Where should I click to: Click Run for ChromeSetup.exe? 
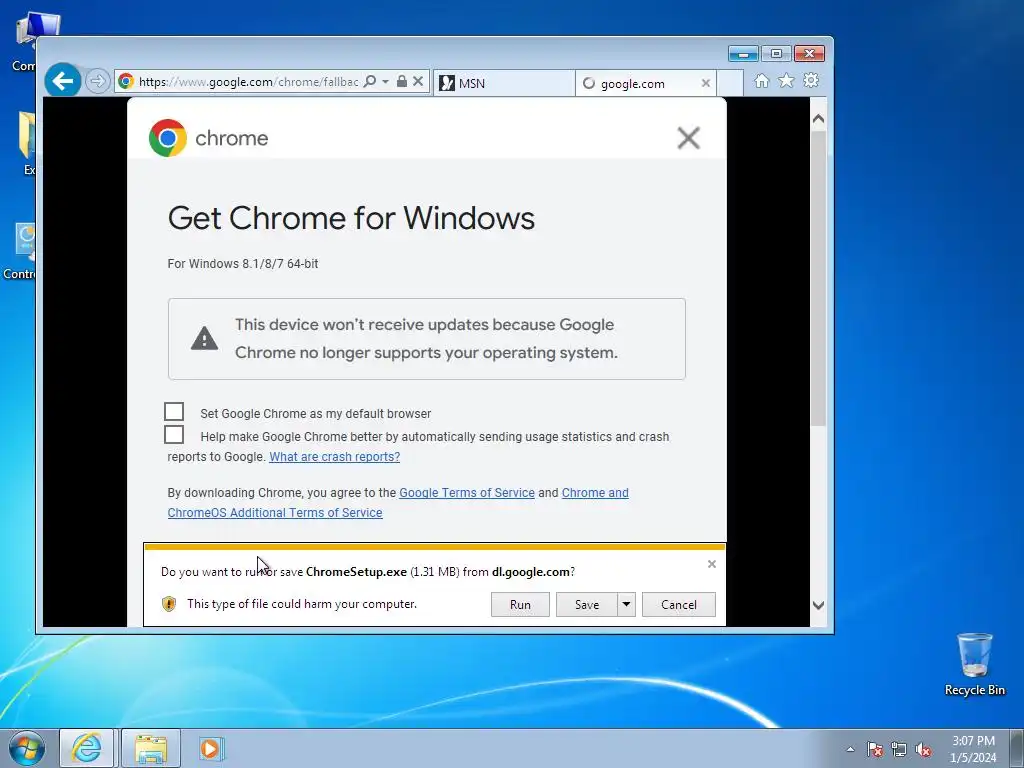click(520, 605)
